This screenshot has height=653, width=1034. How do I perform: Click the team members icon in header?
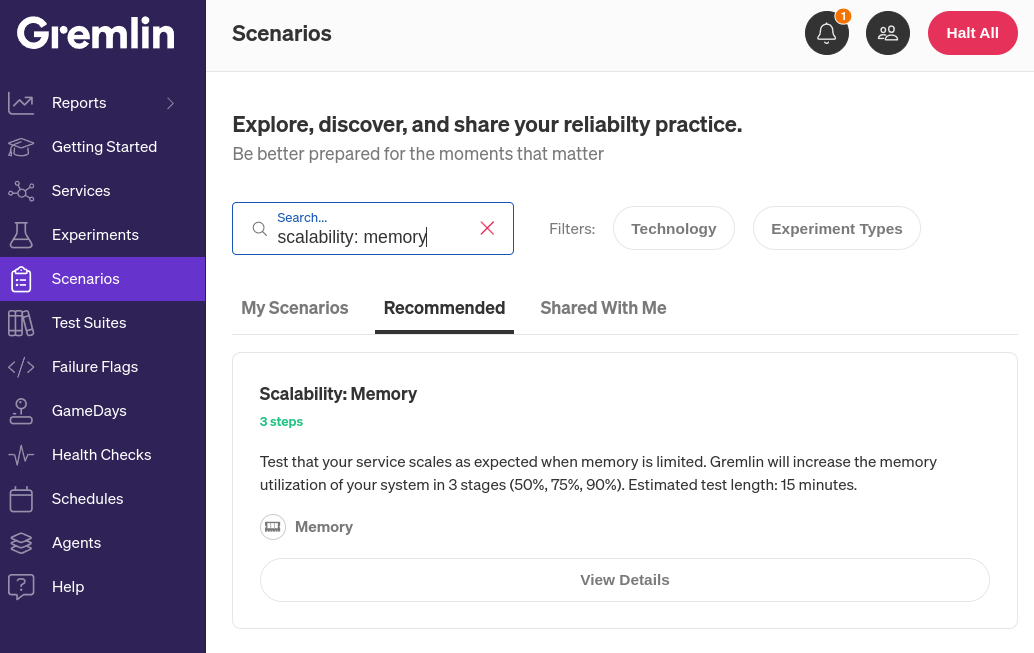[x=888, y=33]
